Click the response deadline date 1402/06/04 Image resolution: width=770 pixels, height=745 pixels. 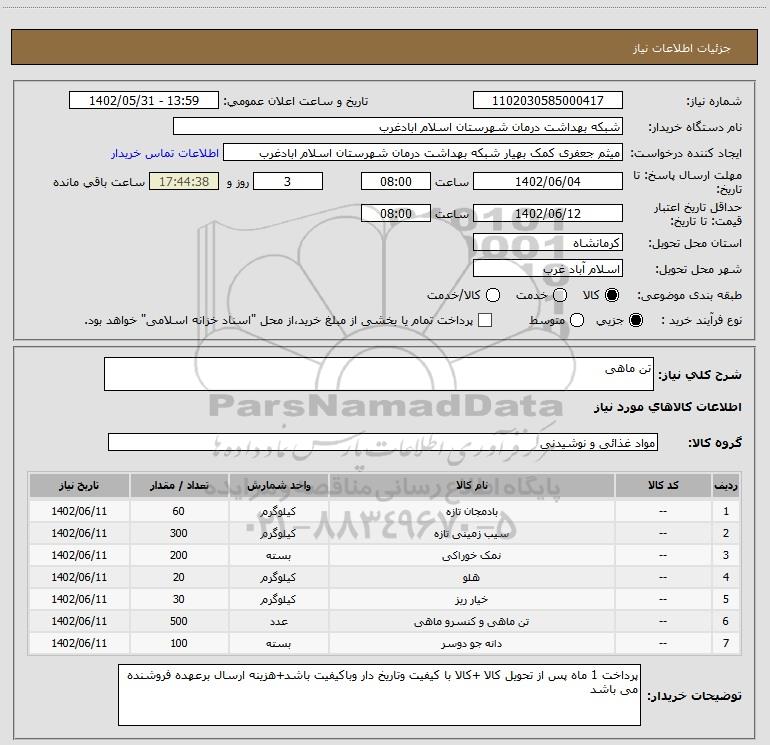pyautogui.click(x=548, y=181)
